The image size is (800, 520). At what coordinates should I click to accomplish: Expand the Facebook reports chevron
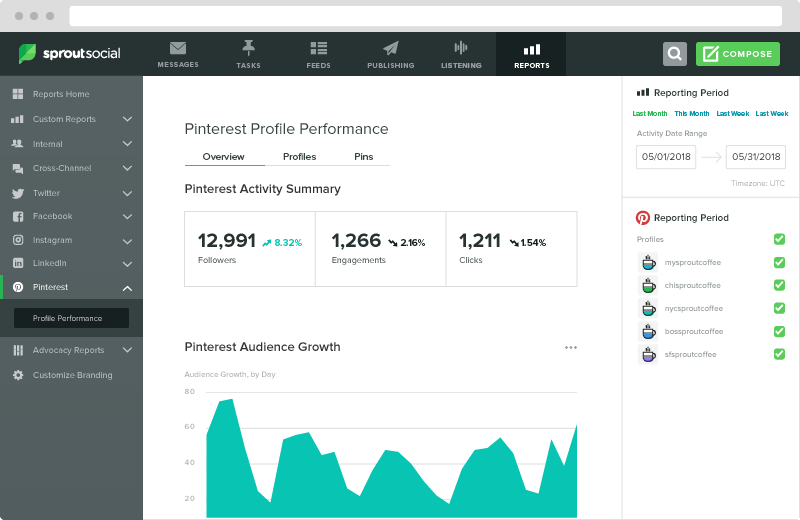coord(128,216)
